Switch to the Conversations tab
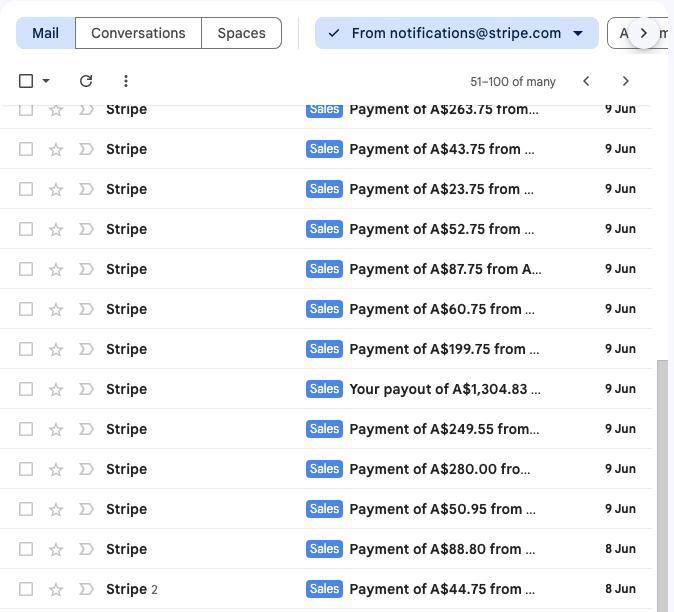Screen dimensions: 674x612 click(x=138, y=33)
